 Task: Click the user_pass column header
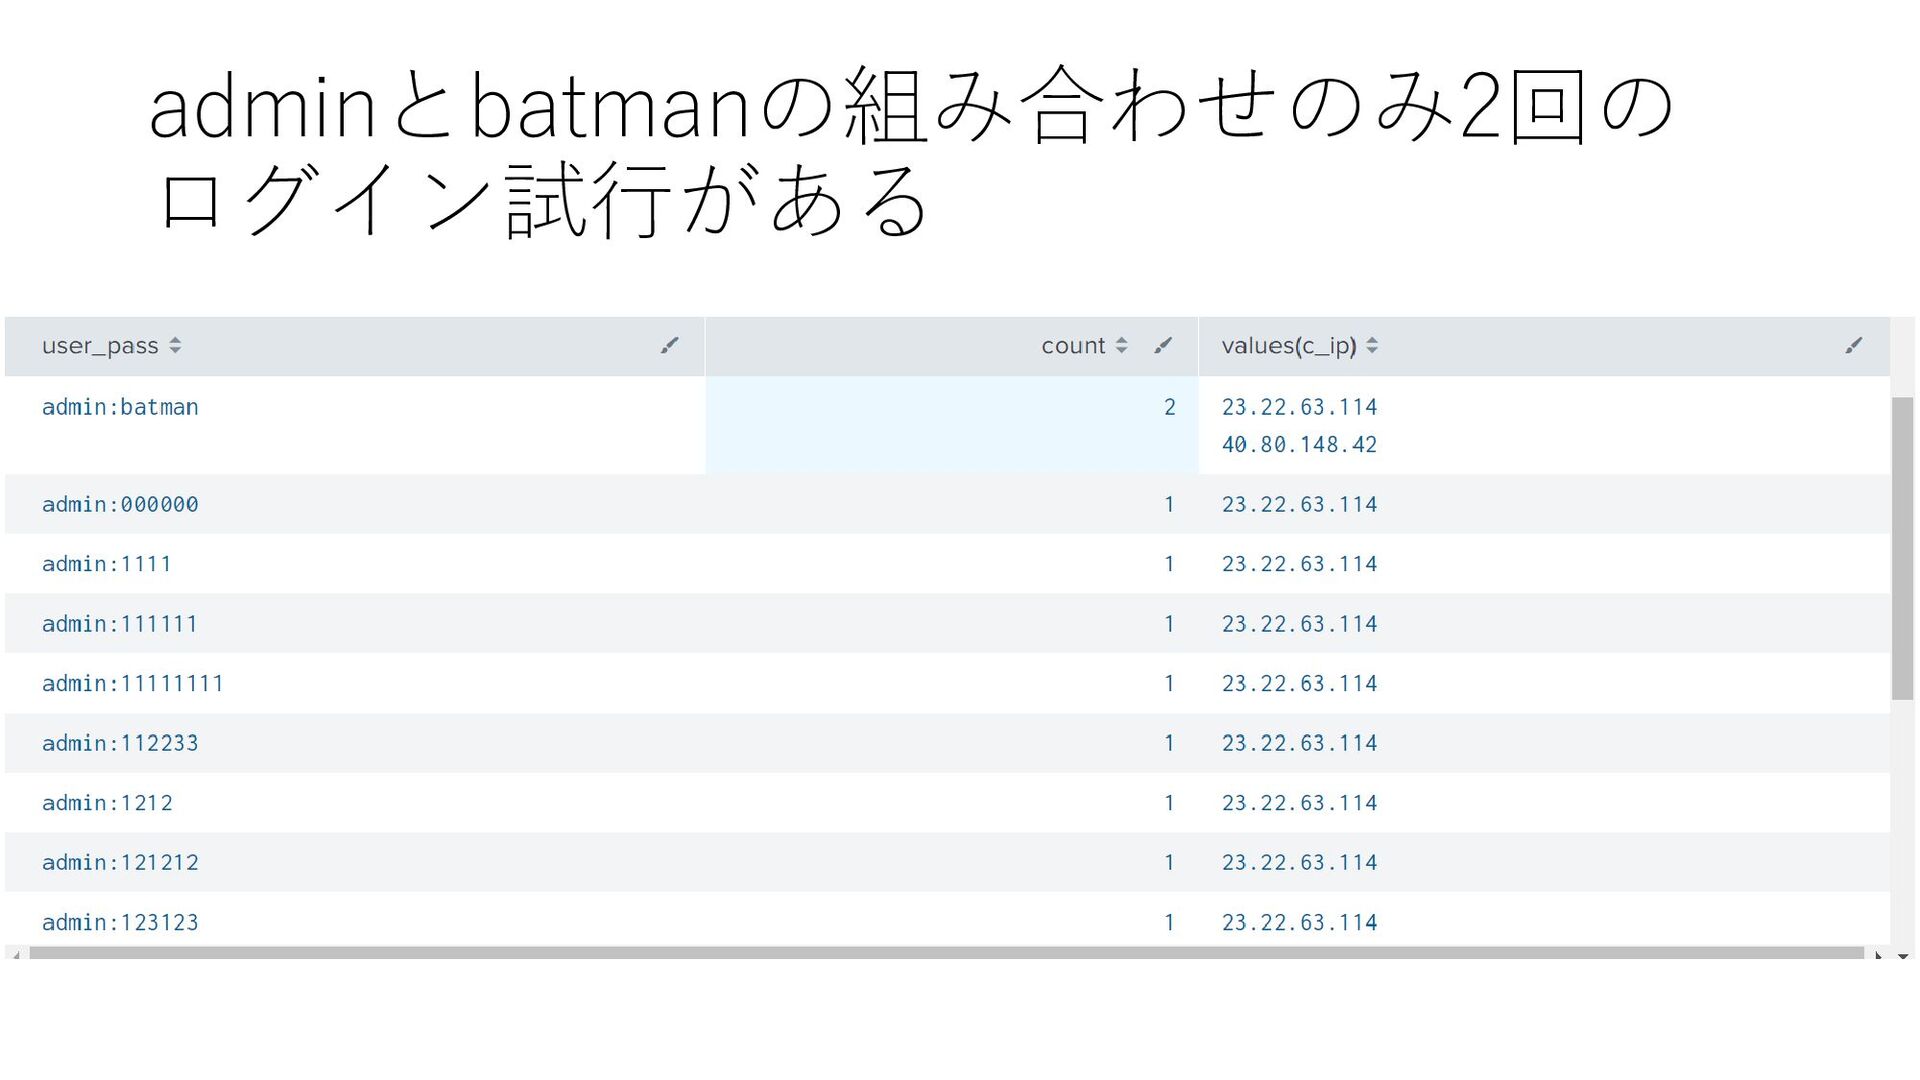pos(100,346)
